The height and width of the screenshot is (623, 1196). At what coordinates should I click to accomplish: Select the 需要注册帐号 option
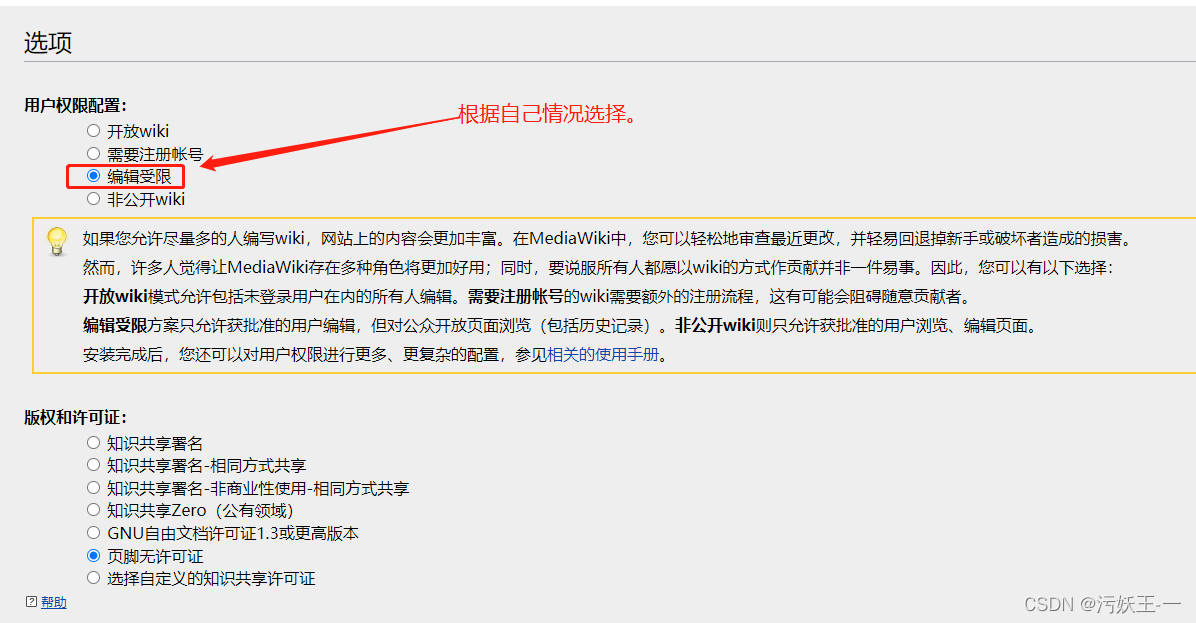click(93, 153)
